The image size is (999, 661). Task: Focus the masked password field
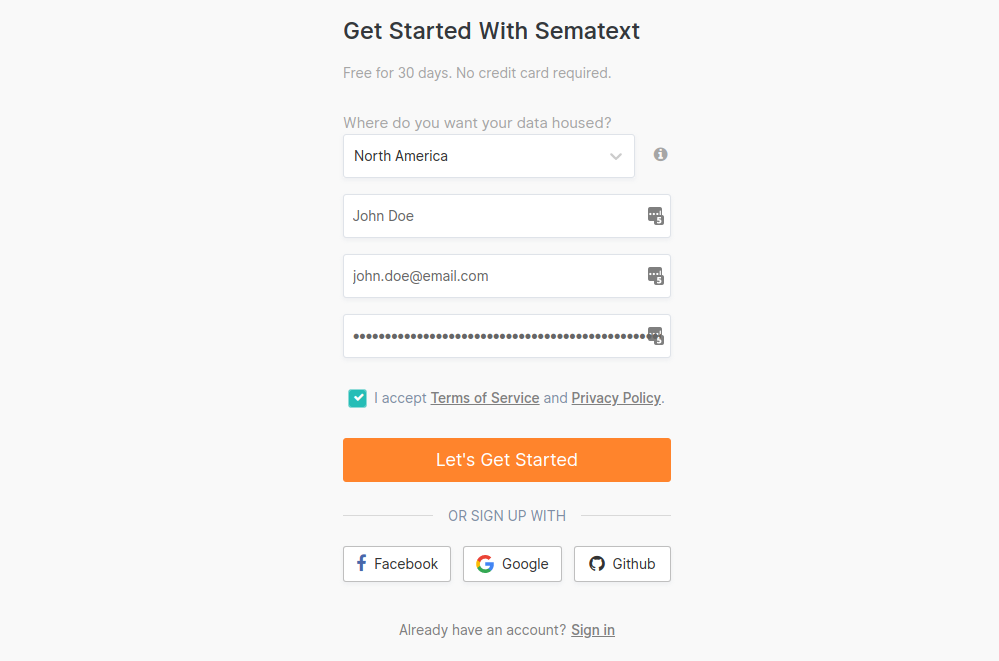[507, 336]
